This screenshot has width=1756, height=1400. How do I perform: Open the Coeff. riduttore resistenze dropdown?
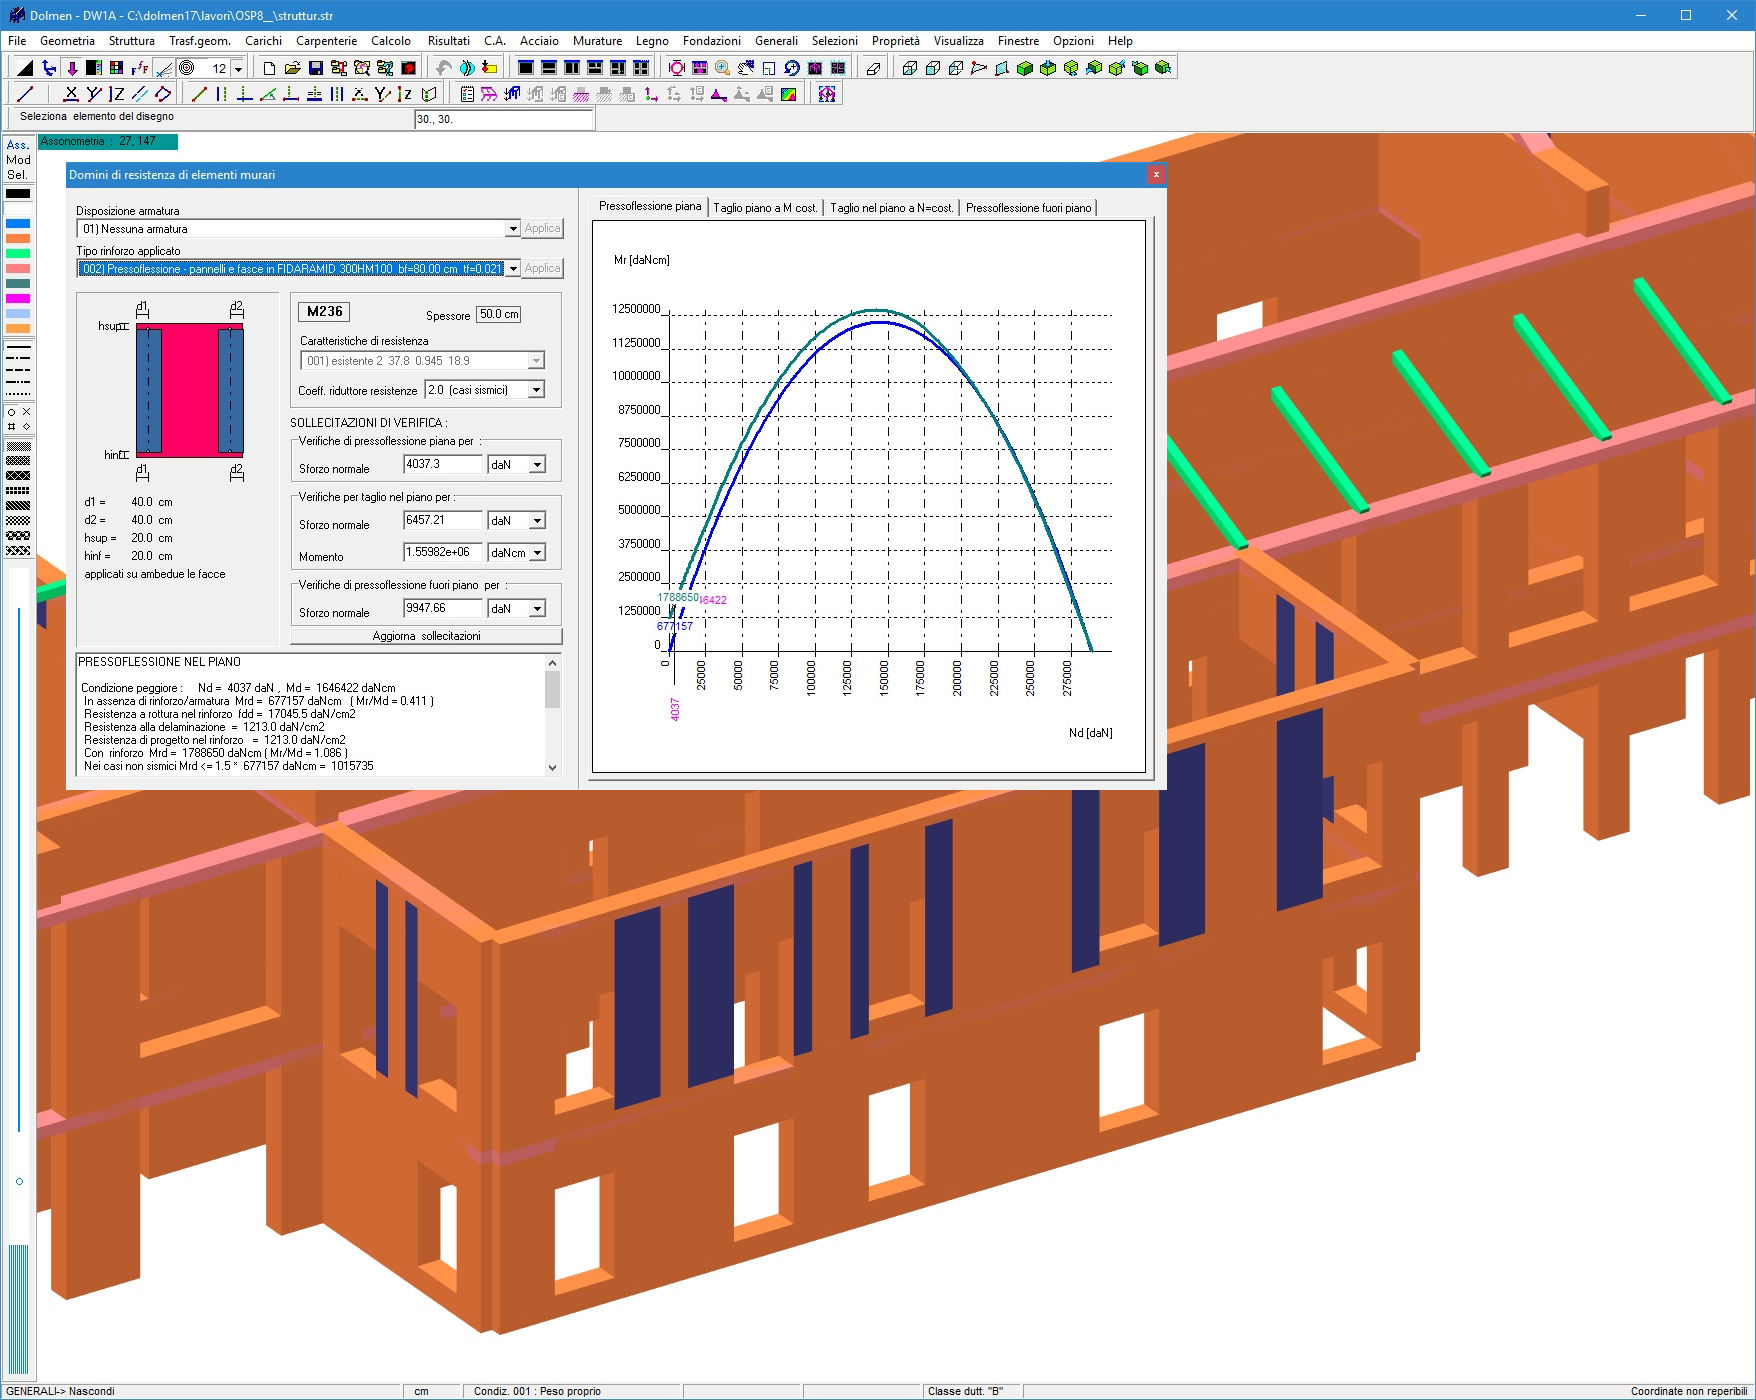(x=536, y=390)
